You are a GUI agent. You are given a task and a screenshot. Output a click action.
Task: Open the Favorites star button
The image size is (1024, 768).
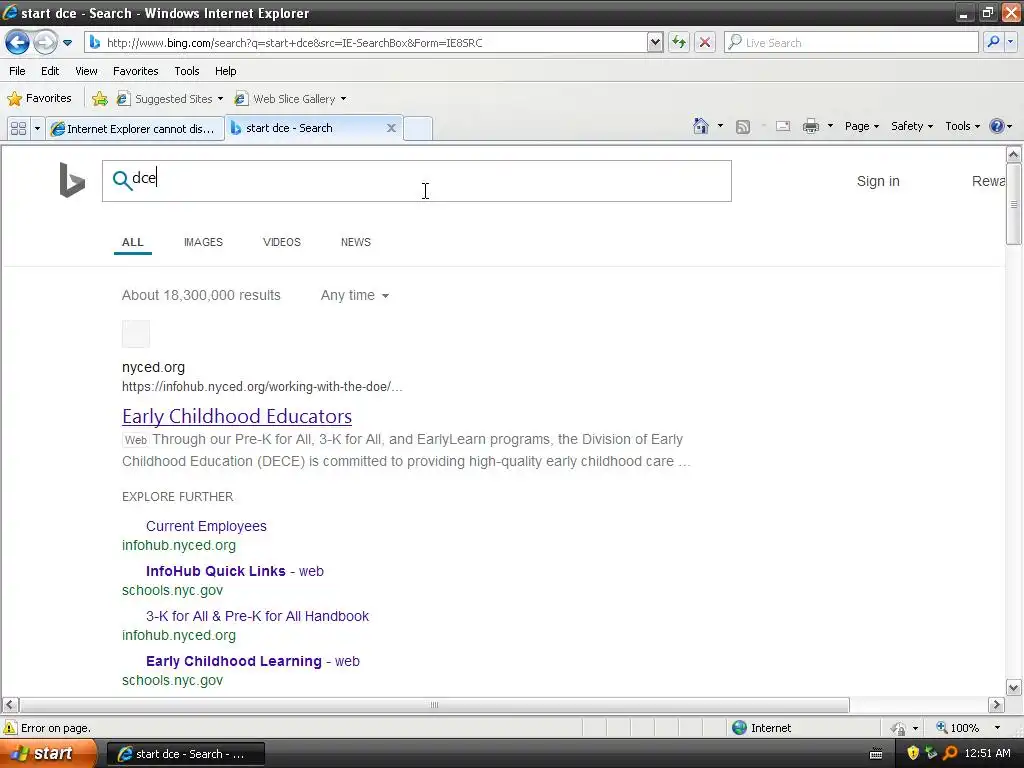(39, 99)
